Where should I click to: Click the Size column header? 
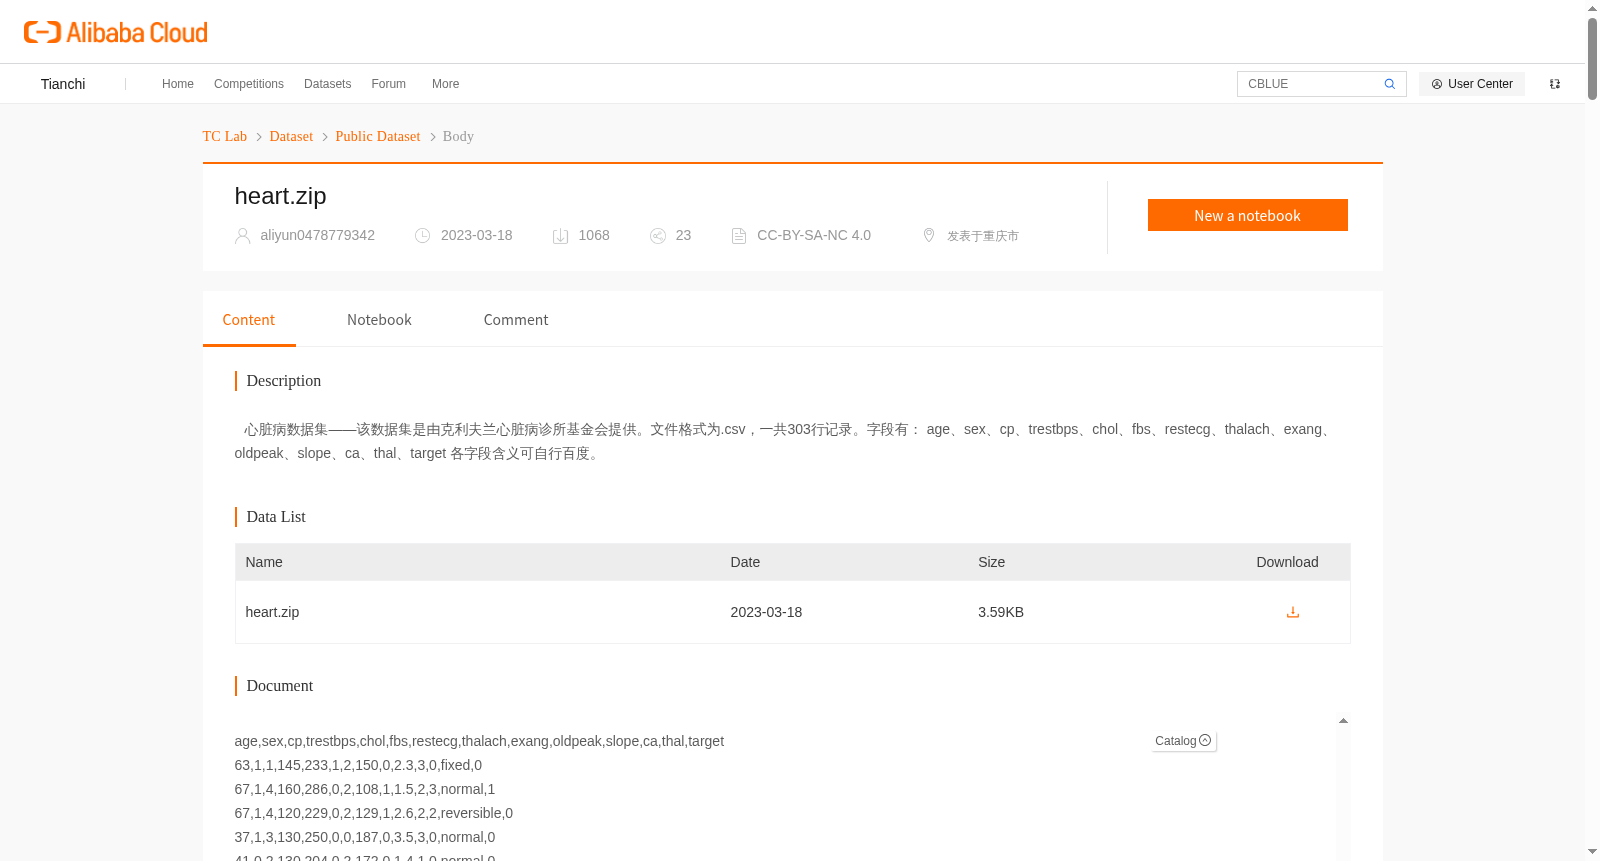point(992,562)
